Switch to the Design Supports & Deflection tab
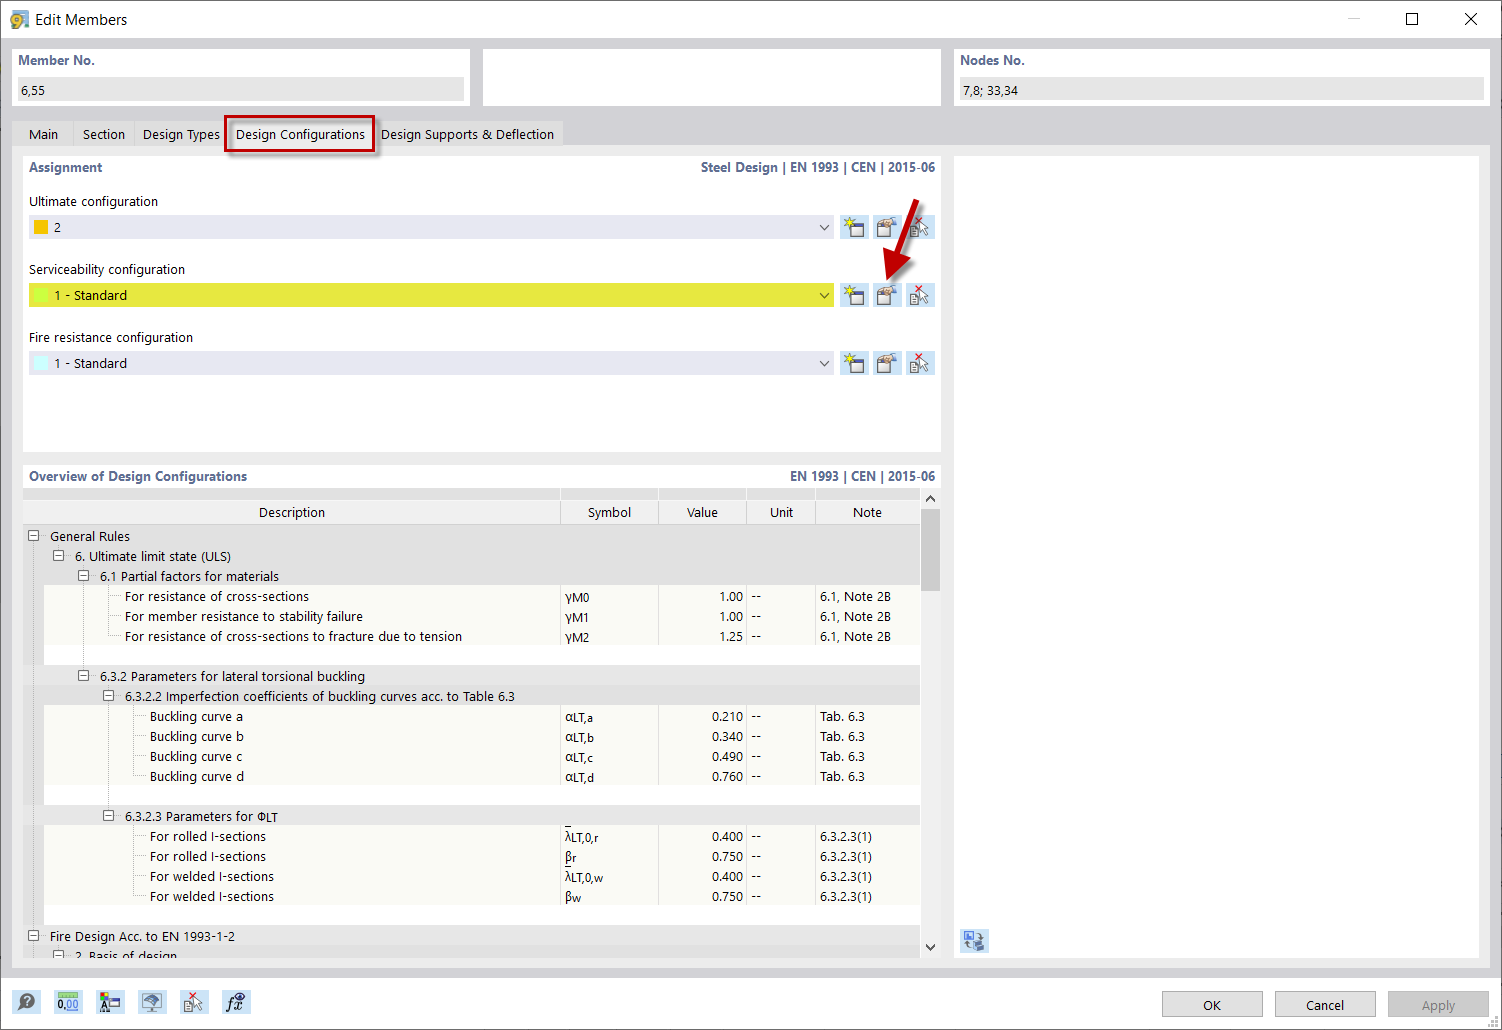Image resolution: width=1502 pixels, height=1030 pixels. pyautogui.click(x=468, y=133)
